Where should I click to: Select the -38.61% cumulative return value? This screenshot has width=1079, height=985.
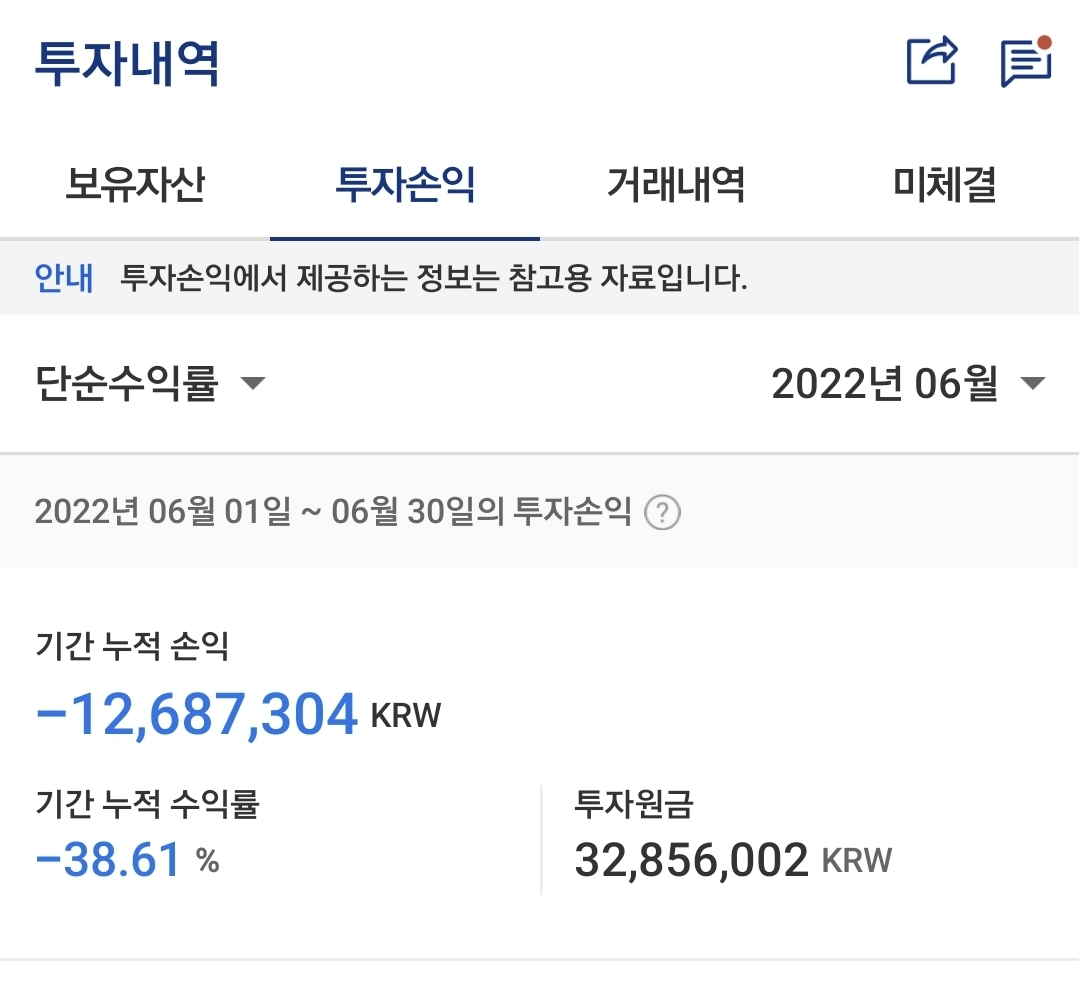103,858
